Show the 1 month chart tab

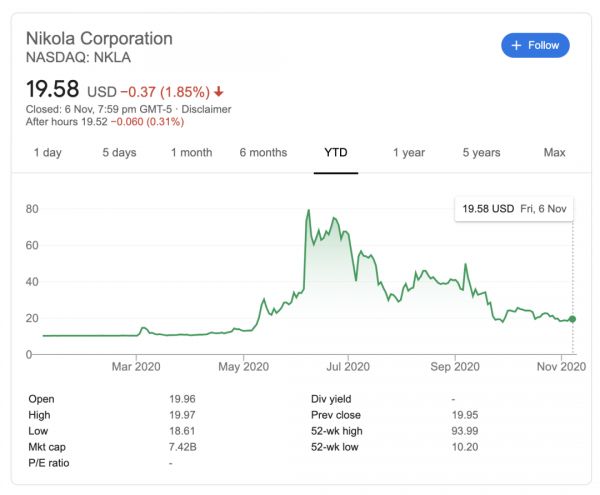pyautogui.click(x=191, y=153)
